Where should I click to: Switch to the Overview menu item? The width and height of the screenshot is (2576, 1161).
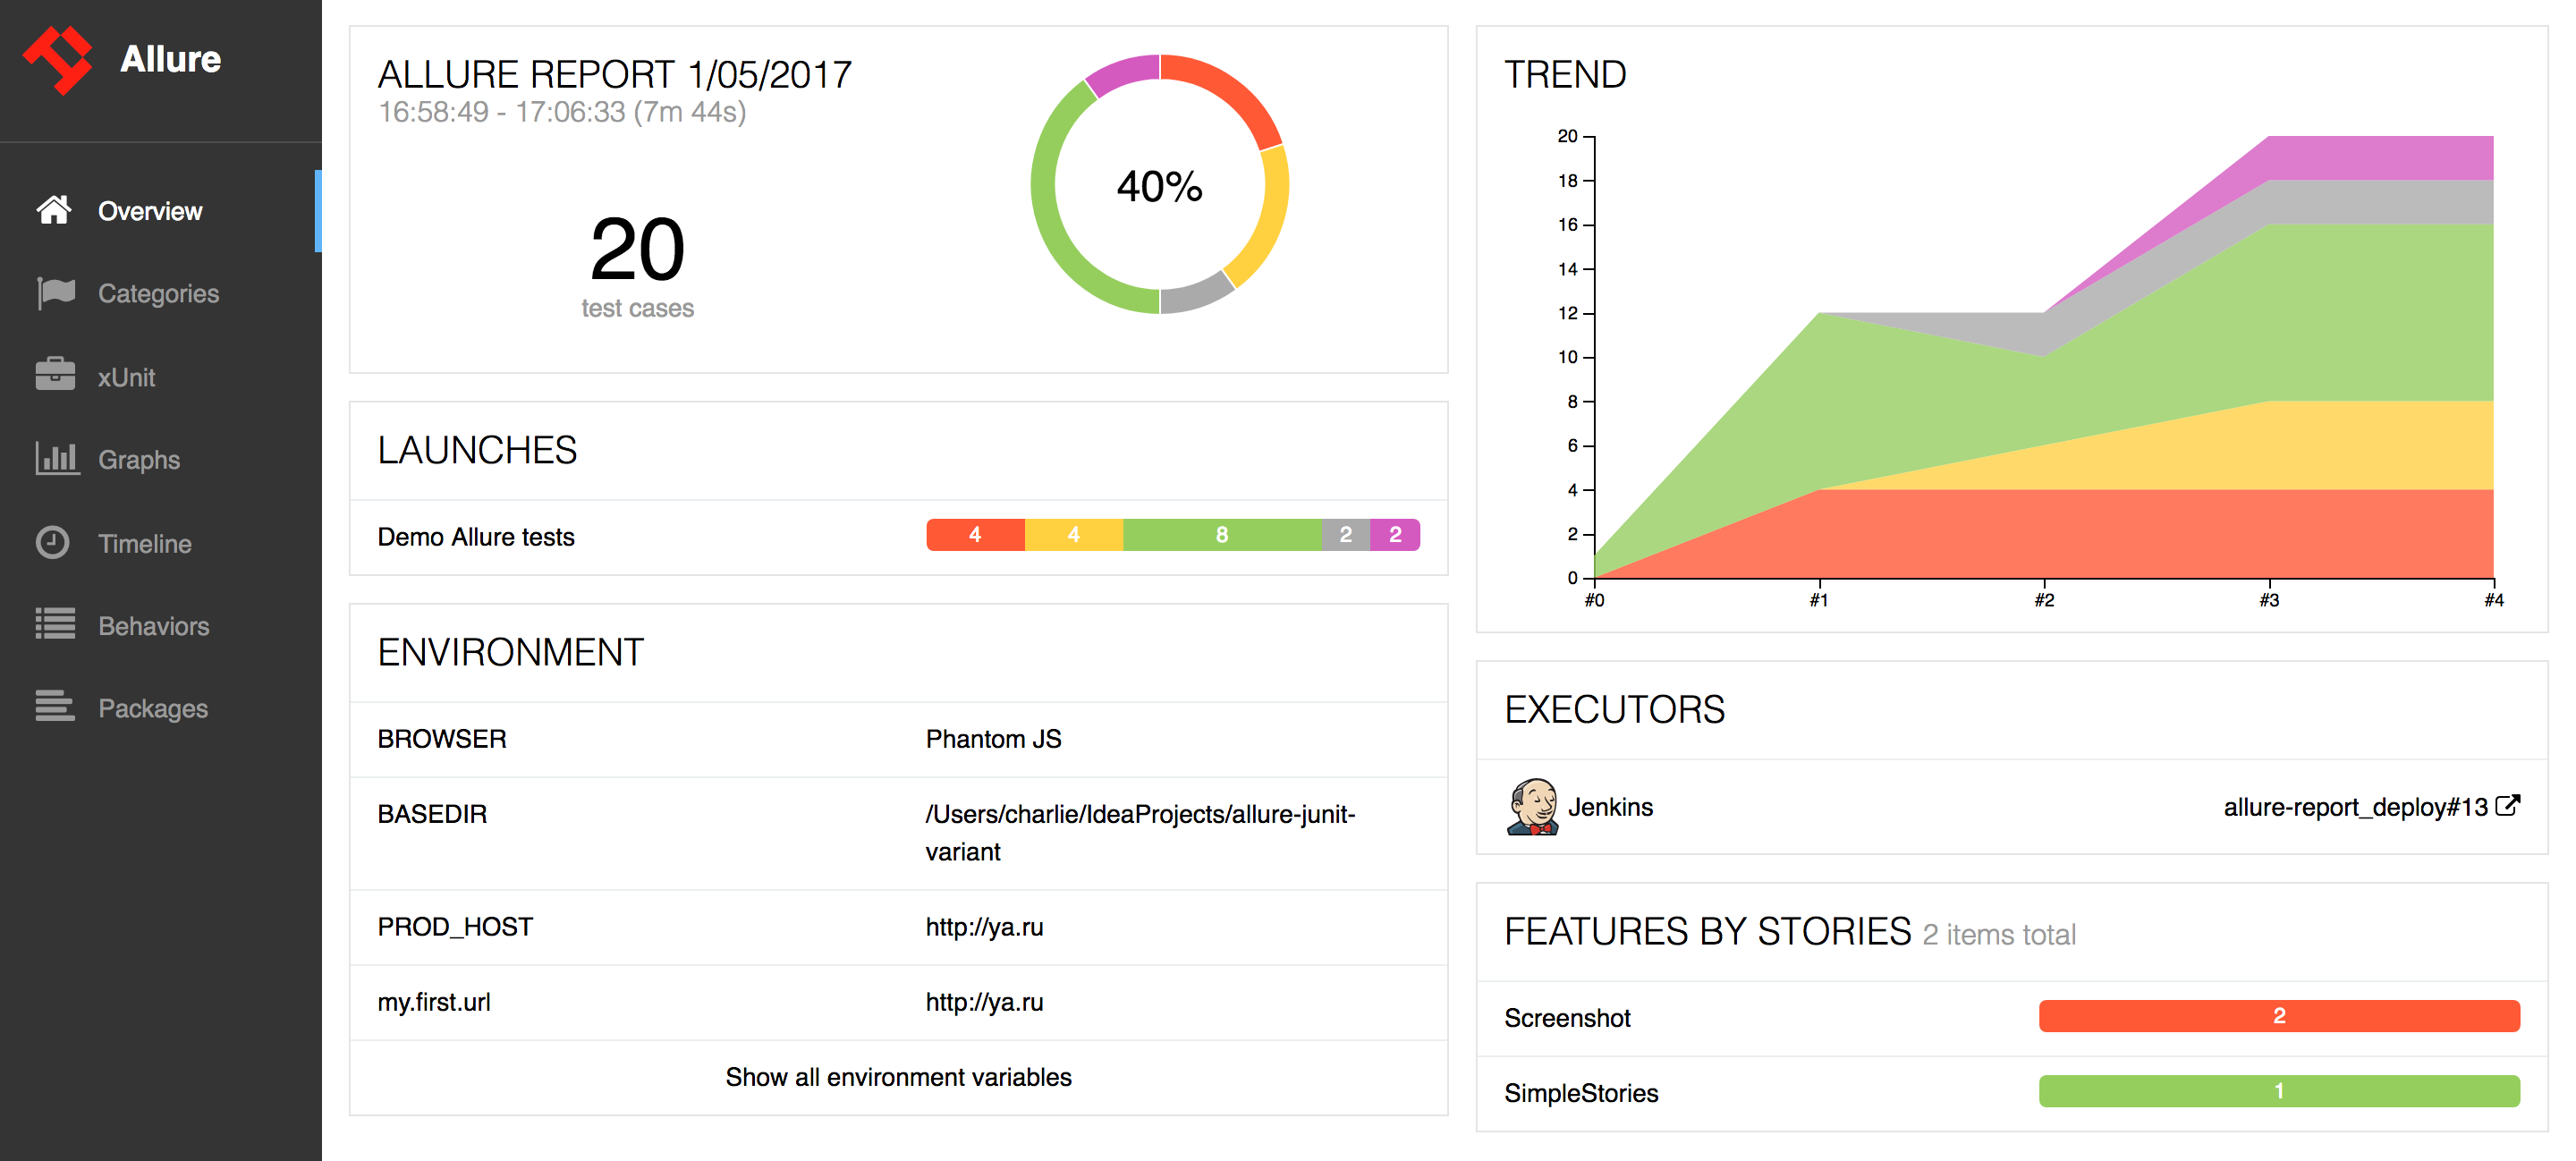click(x=150, y=210)
